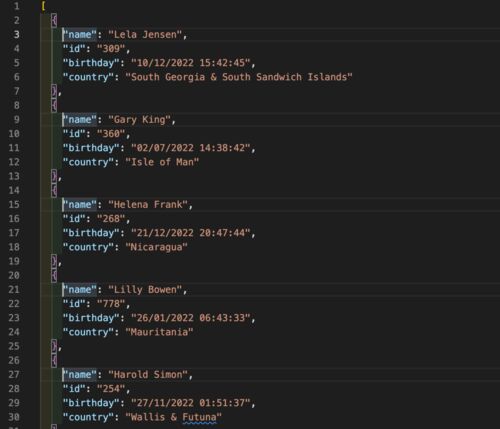
Task: Click the "name" key on line 9
Action: point(80,120)
